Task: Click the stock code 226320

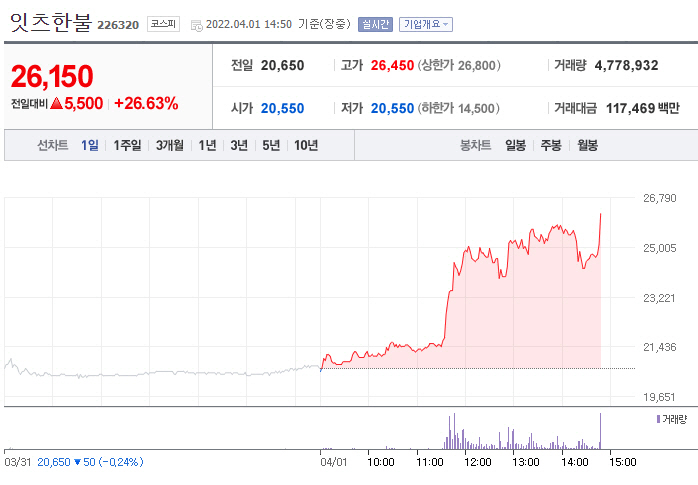Action: coord(118,25)
